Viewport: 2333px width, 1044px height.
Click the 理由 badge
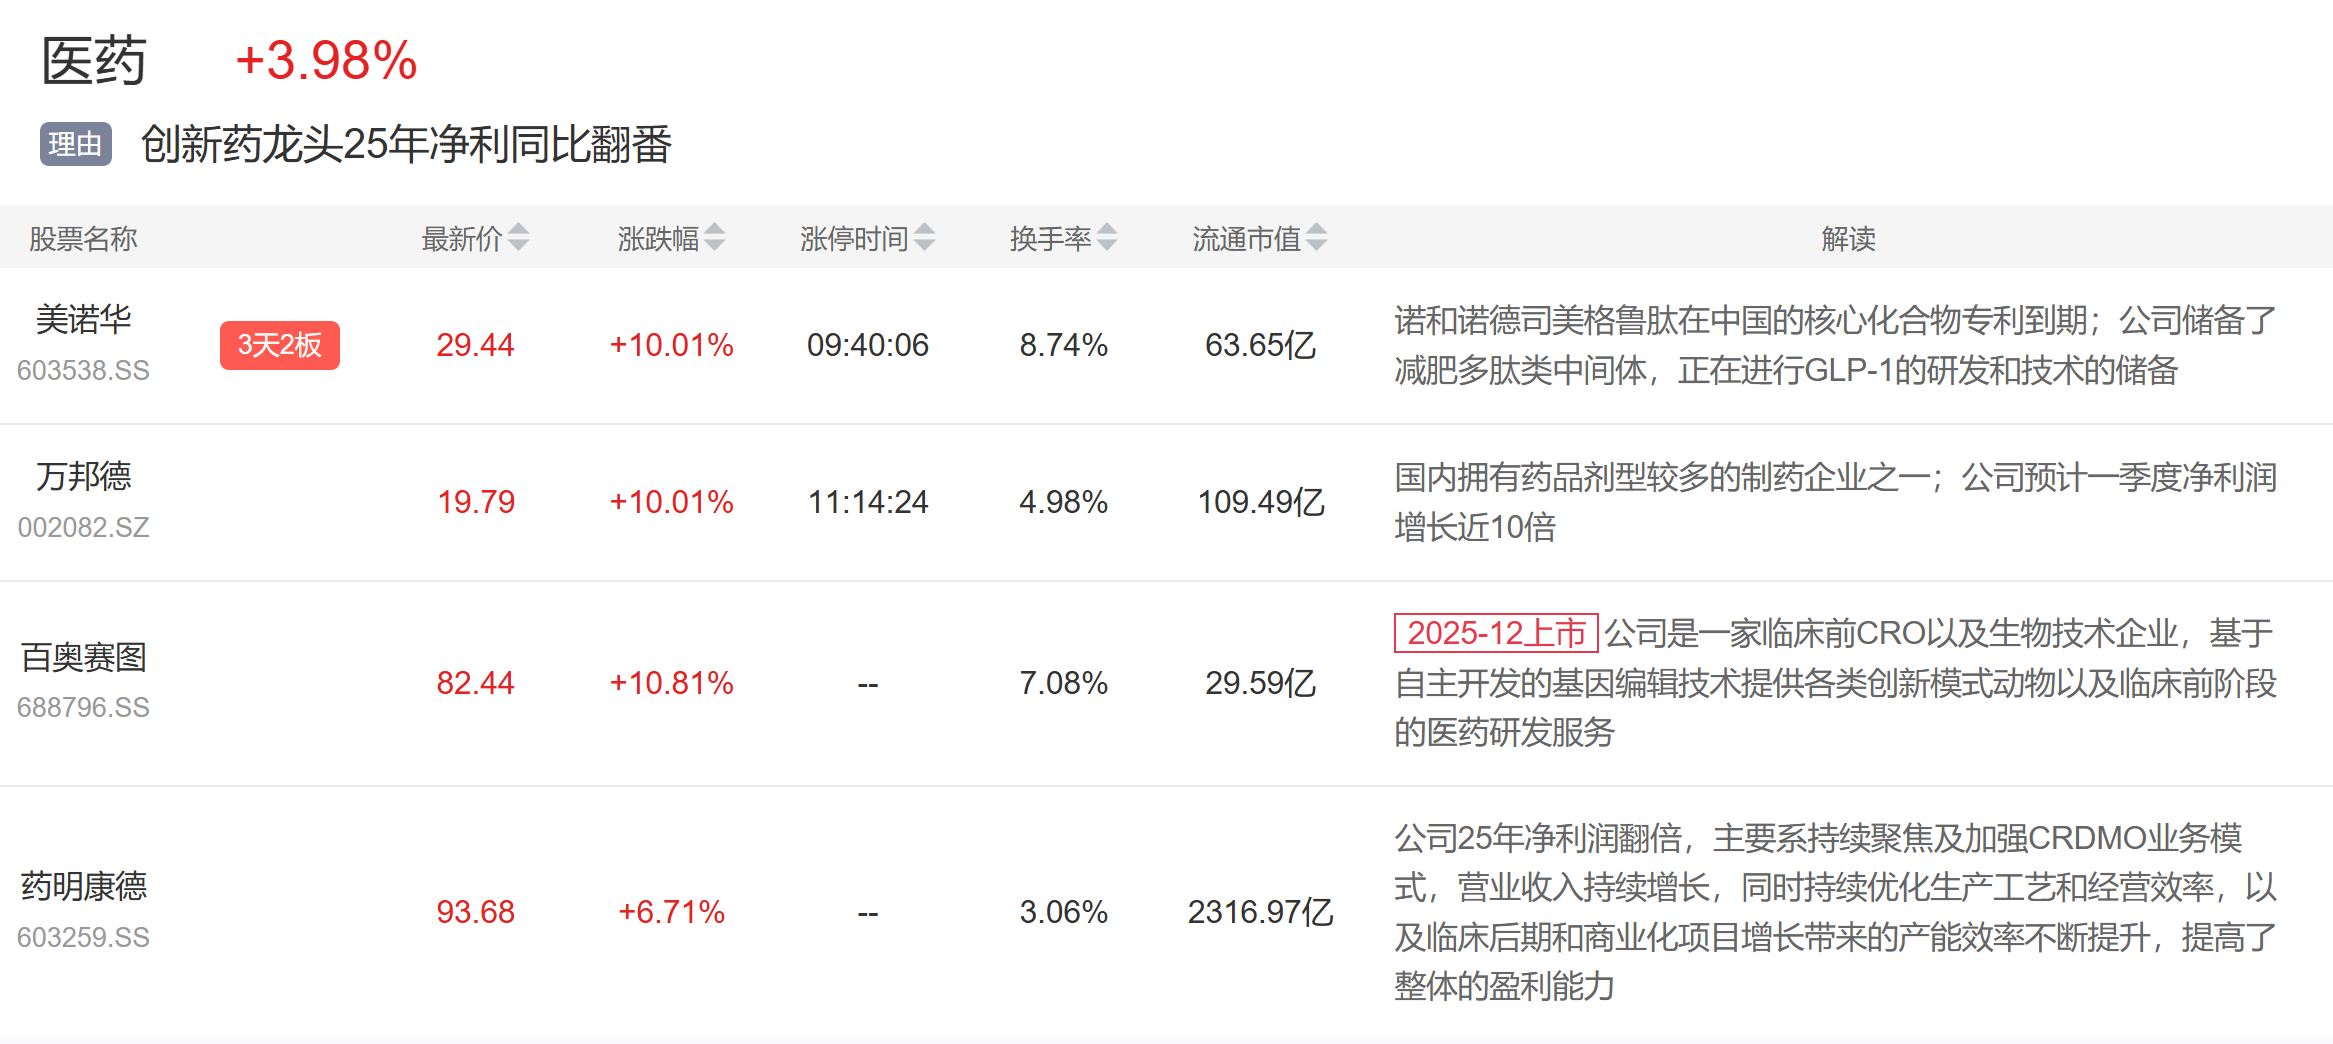pyautogui.click(x=76, y=144)
